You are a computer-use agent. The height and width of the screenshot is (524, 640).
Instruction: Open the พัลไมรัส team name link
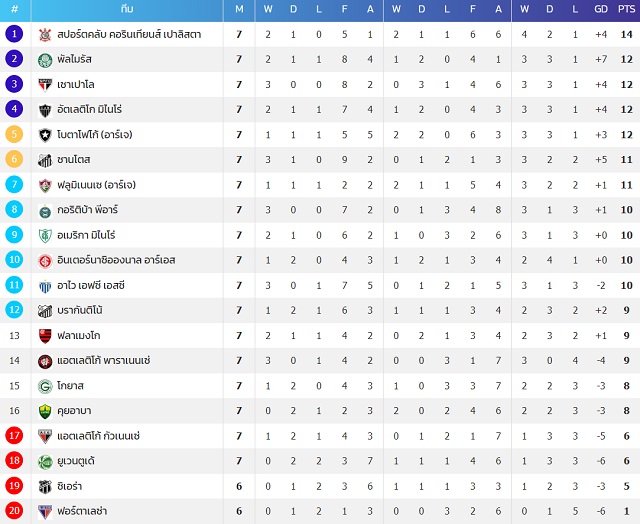coord(74,59)
